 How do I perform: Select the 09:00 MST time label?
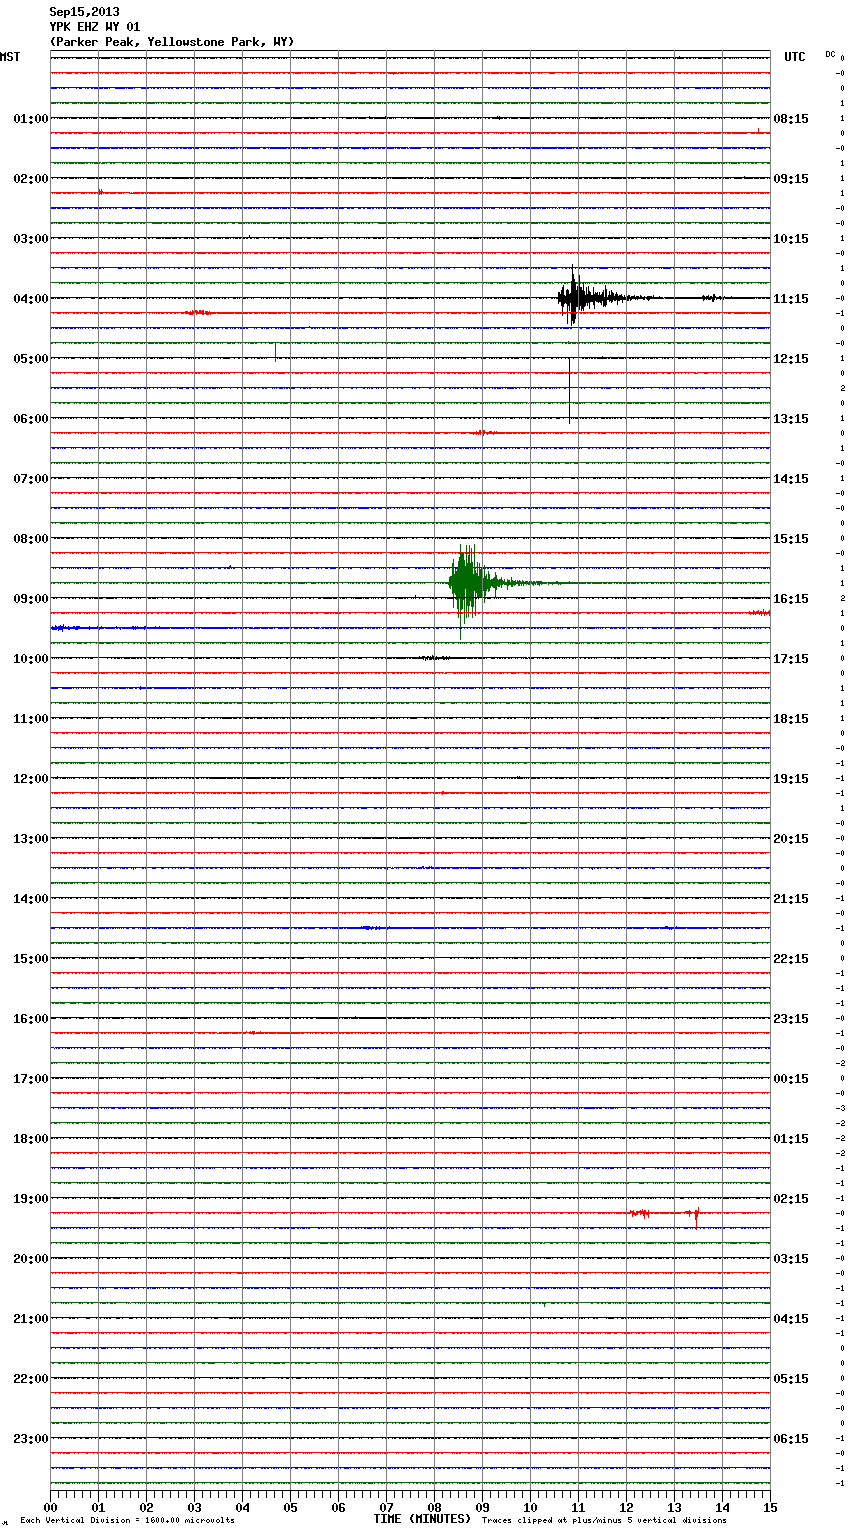(x=31, y=599)
